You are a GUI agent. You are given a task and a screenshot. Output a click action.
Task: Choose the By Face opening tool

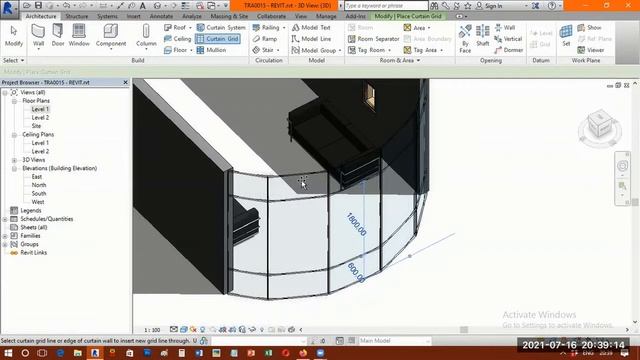465,39
